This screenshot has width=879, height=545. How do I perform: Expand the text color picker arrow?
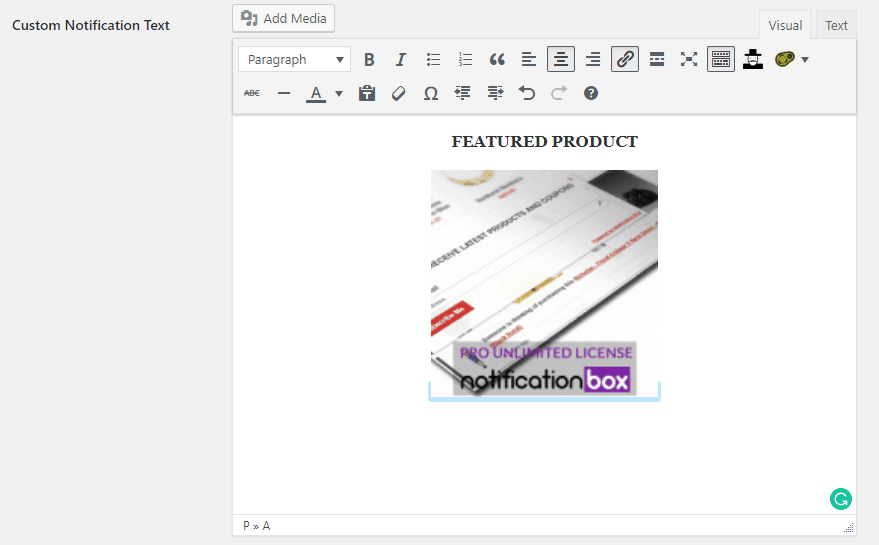pos(339,94)
